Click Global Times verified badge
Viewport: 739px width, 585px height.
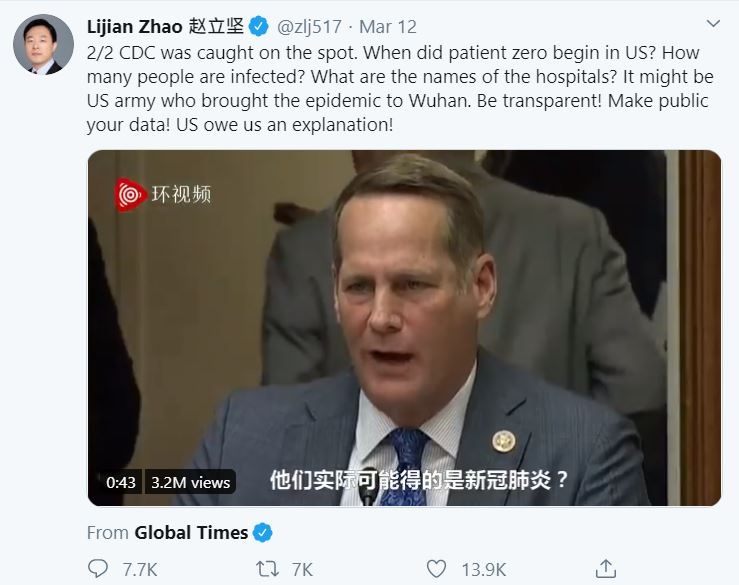pos(263,533)
